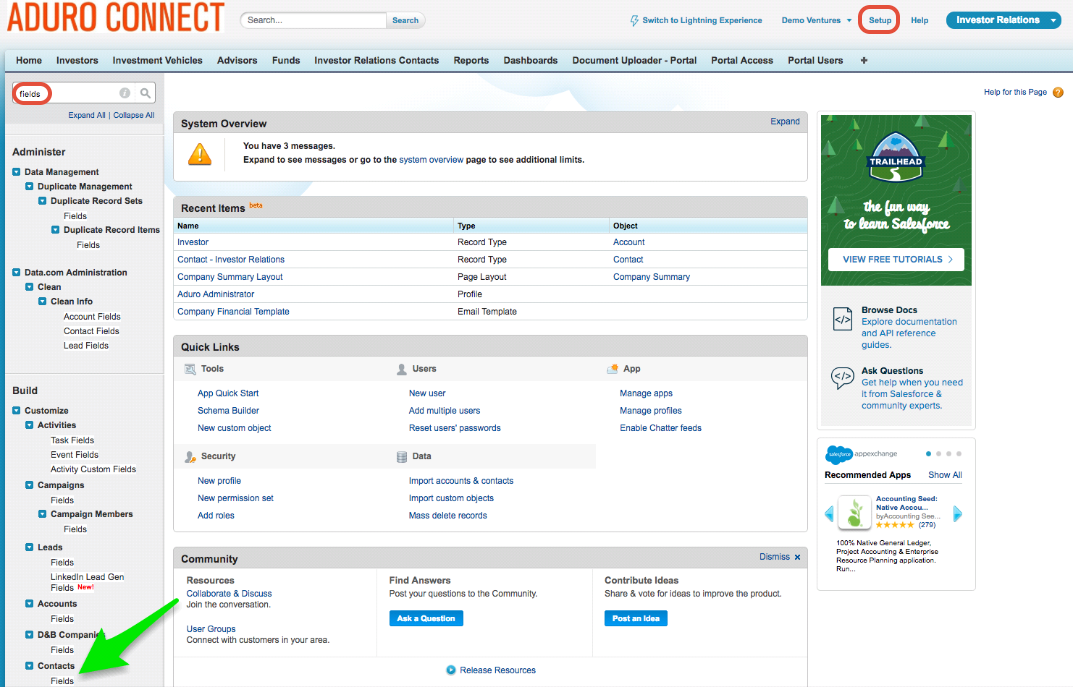Click the lightning bolt icon by Switch link
This screenshot has width=1073, height=687.
634,21
